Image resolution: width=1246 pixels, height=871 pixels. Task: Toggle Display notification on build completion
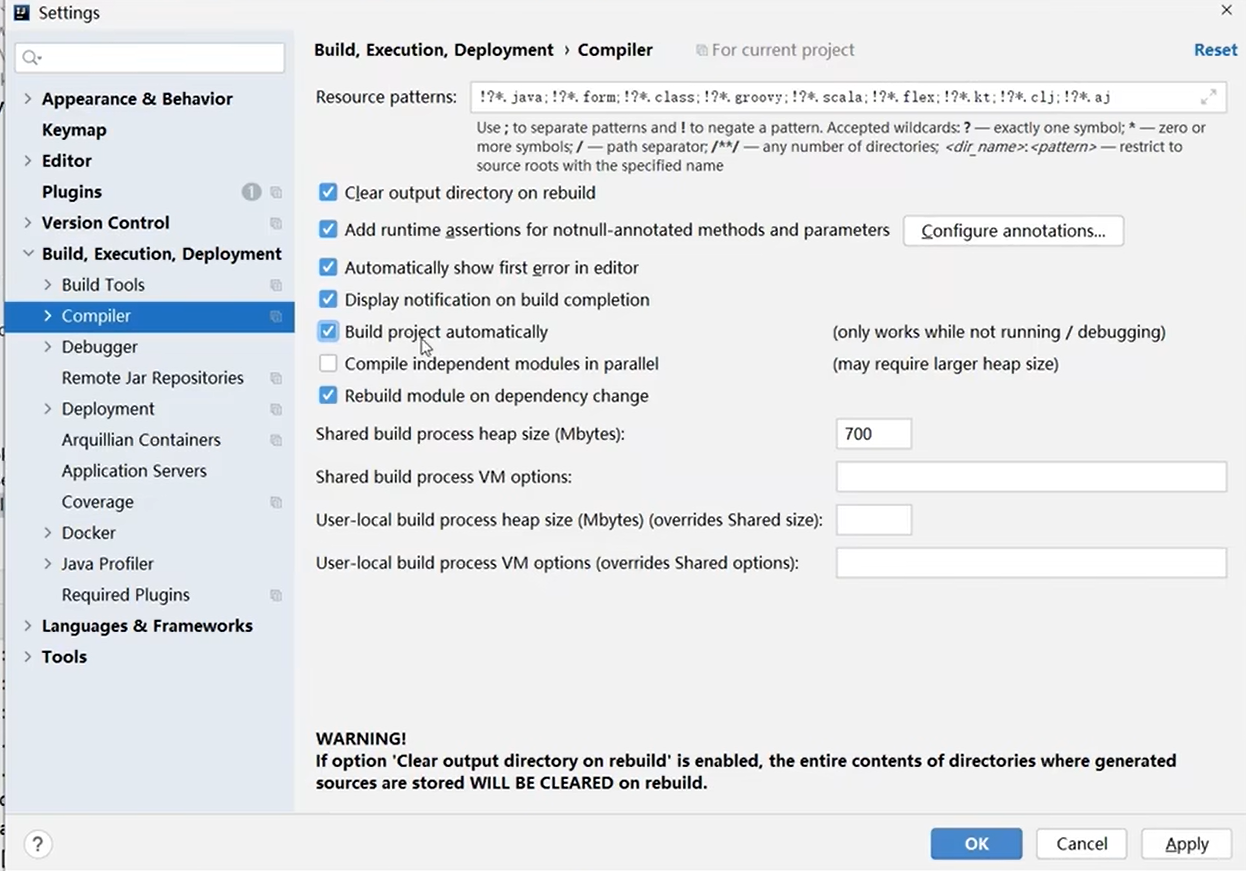tap(328, 299)
